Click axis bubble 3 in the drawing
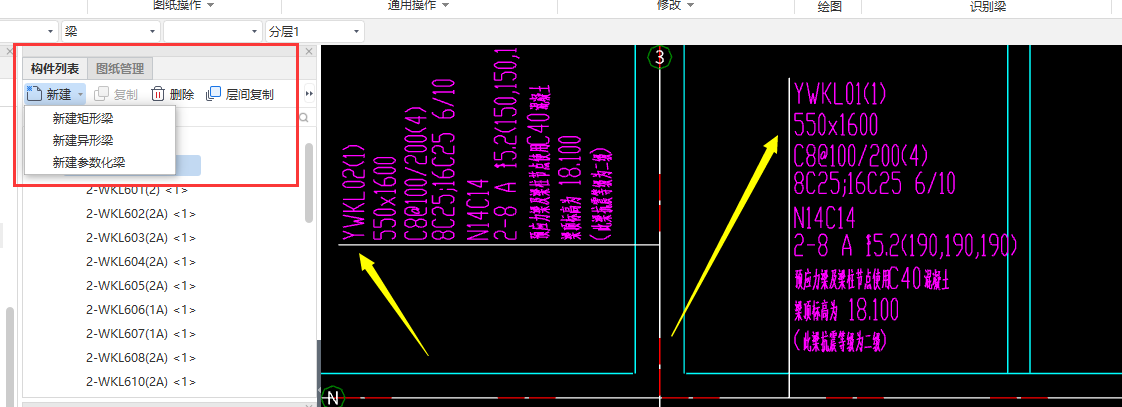1122x407 pixels. (x=660, y=57)
